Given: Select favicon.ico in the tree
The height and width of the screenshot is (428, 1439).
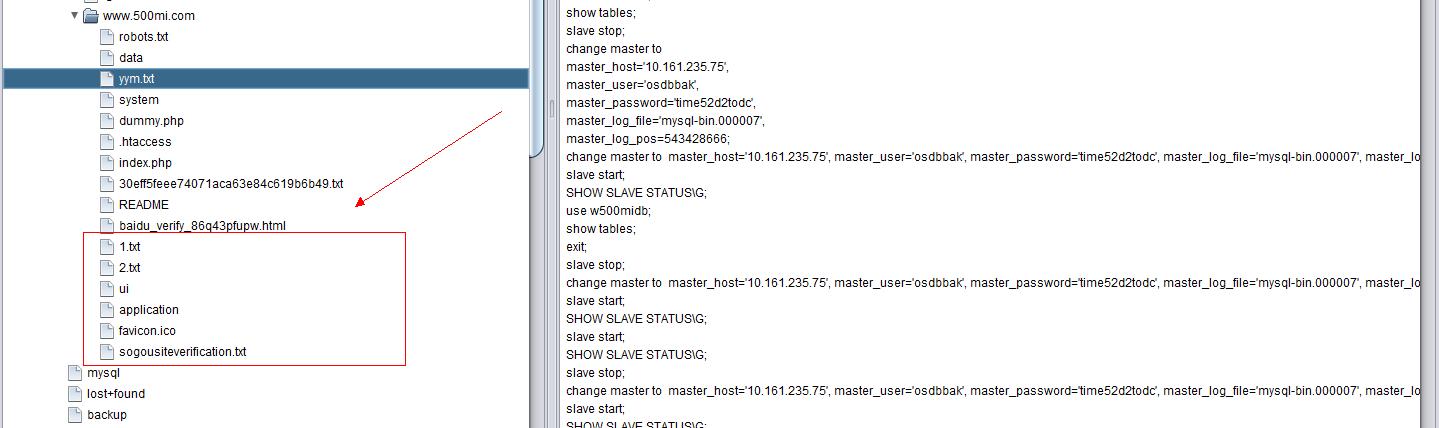Looking at the screenshot, I should pos(147,331).
